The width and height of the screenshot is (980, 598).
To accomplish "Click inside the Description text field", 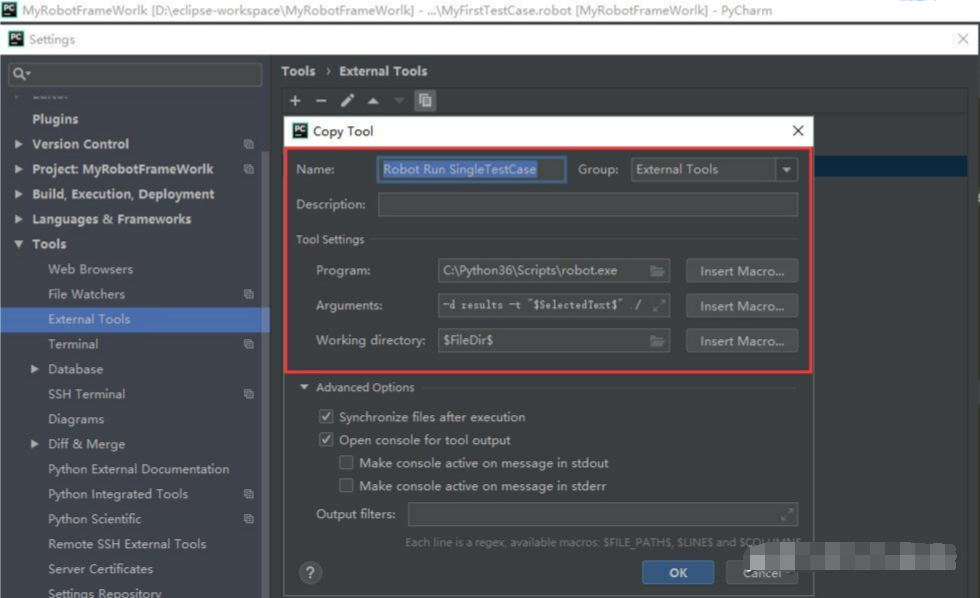I will coord(587,204).
